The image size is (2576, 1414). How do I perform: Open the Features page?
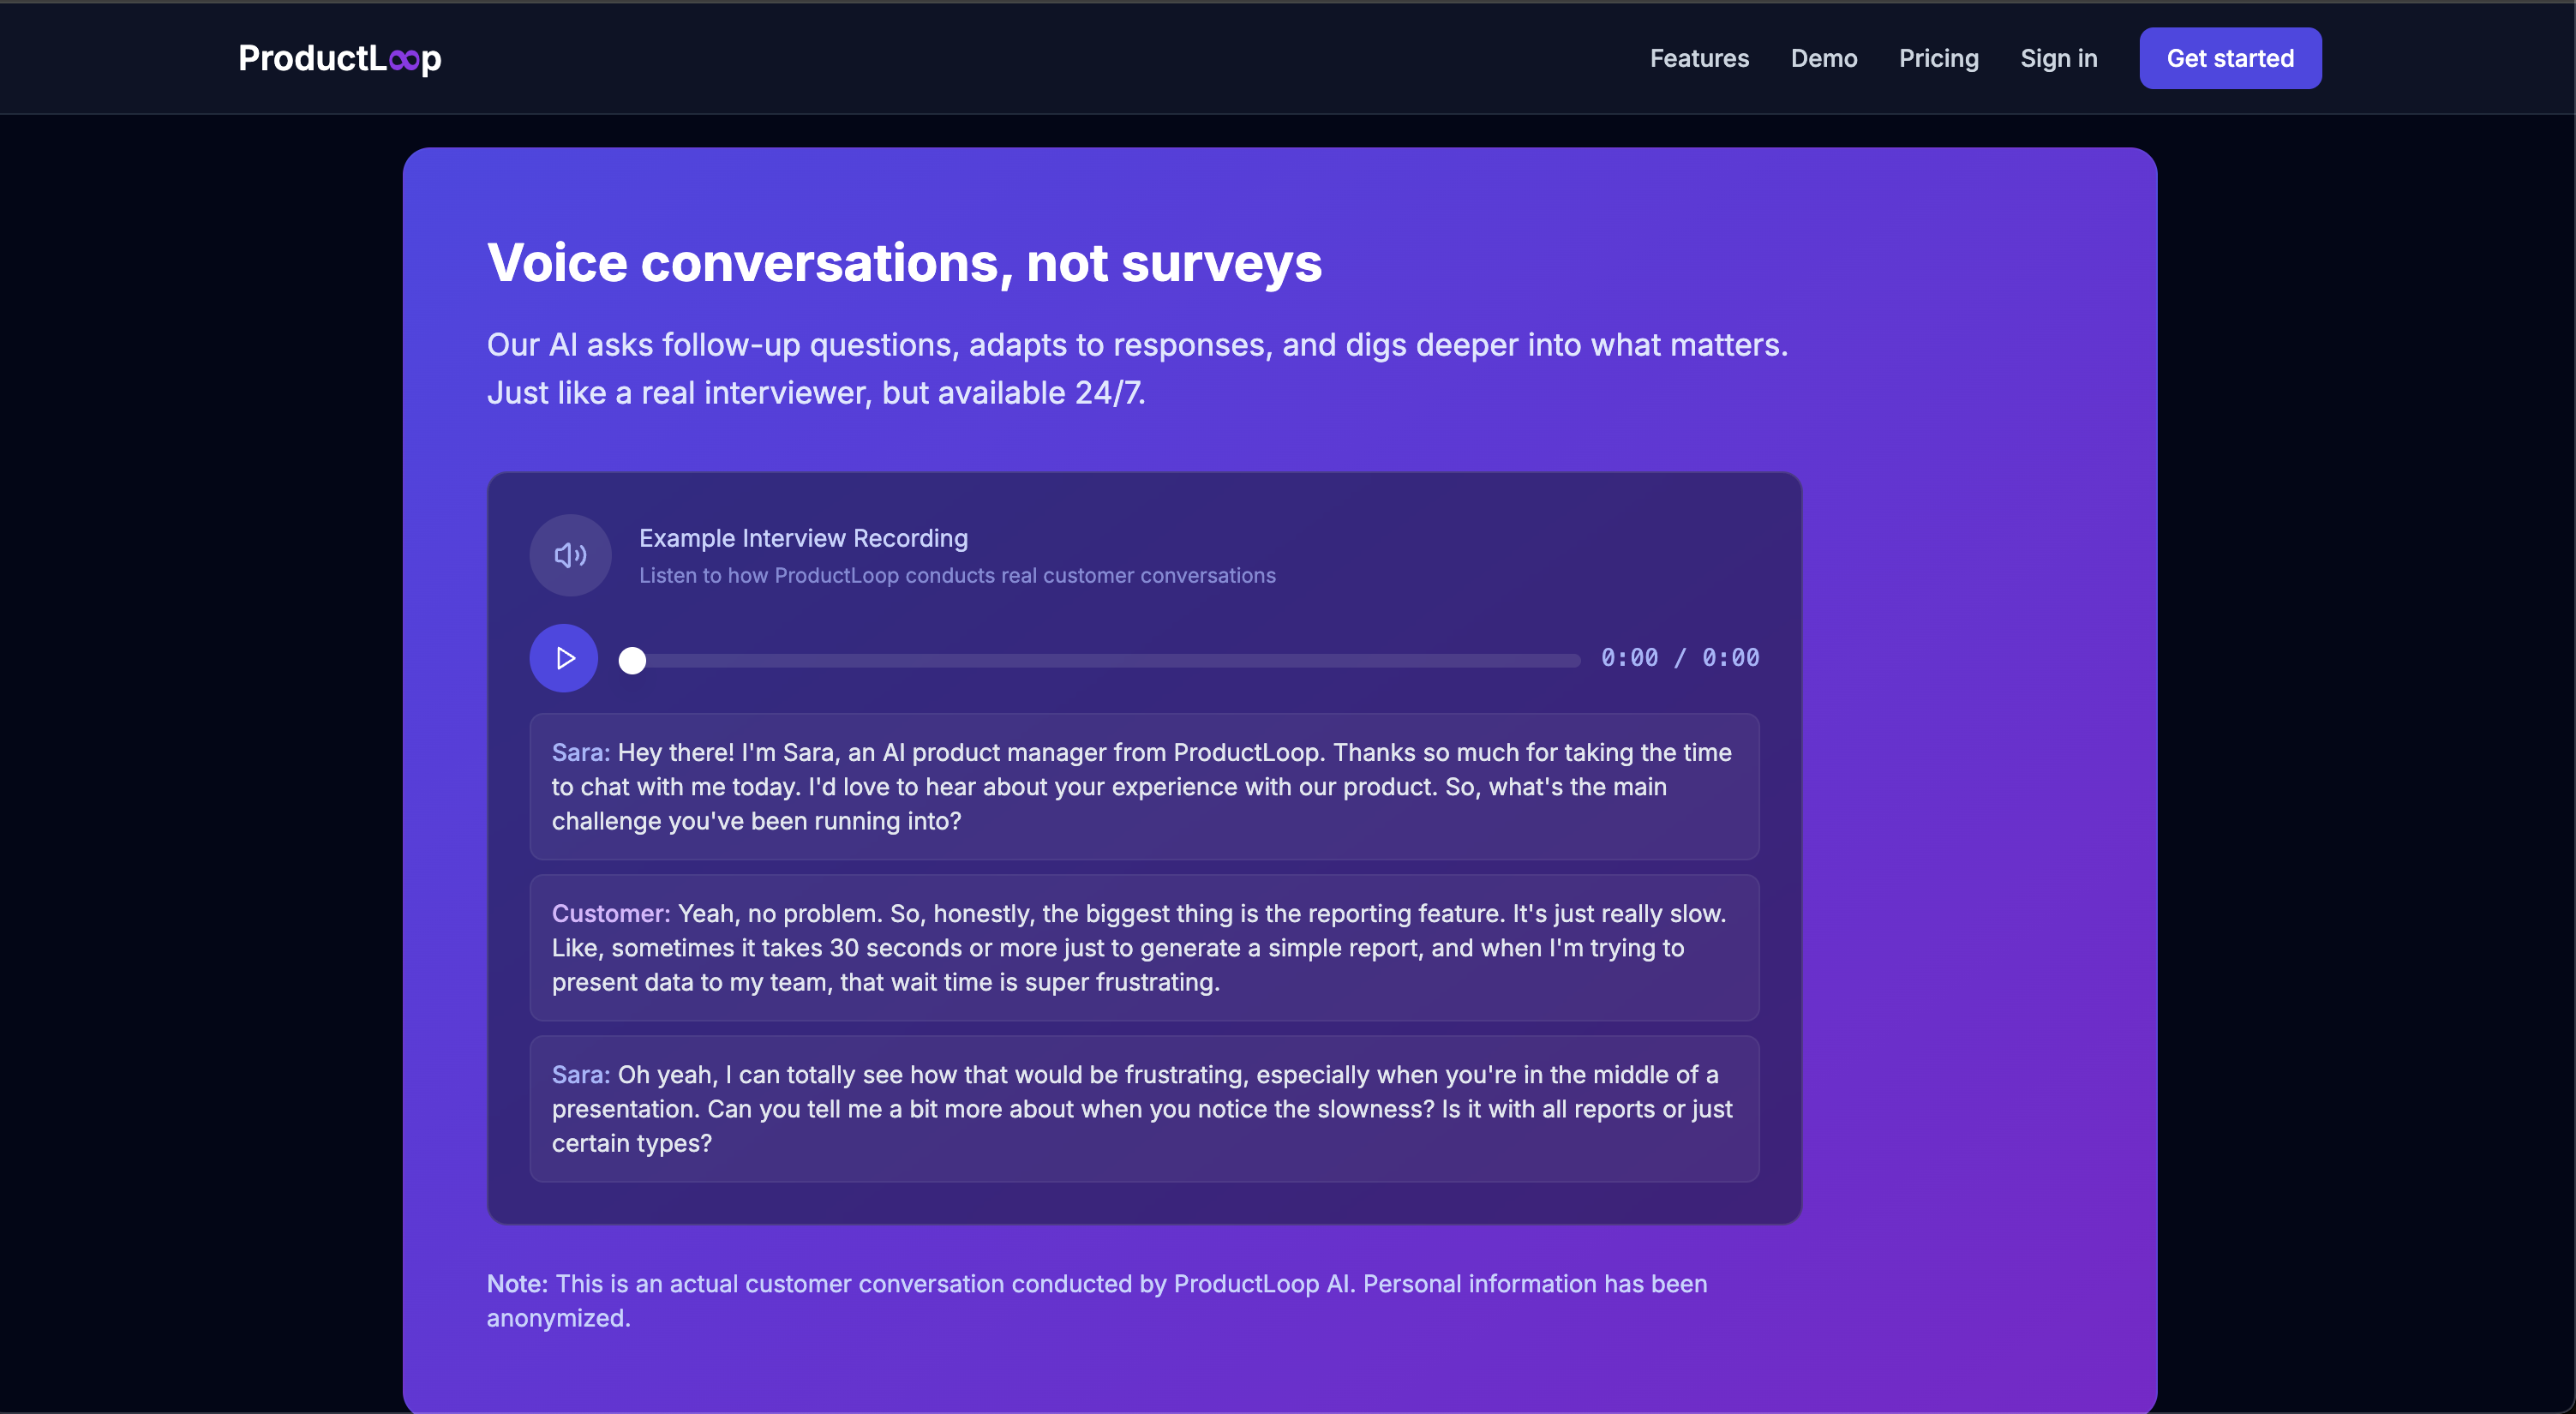click(1699, 58)
